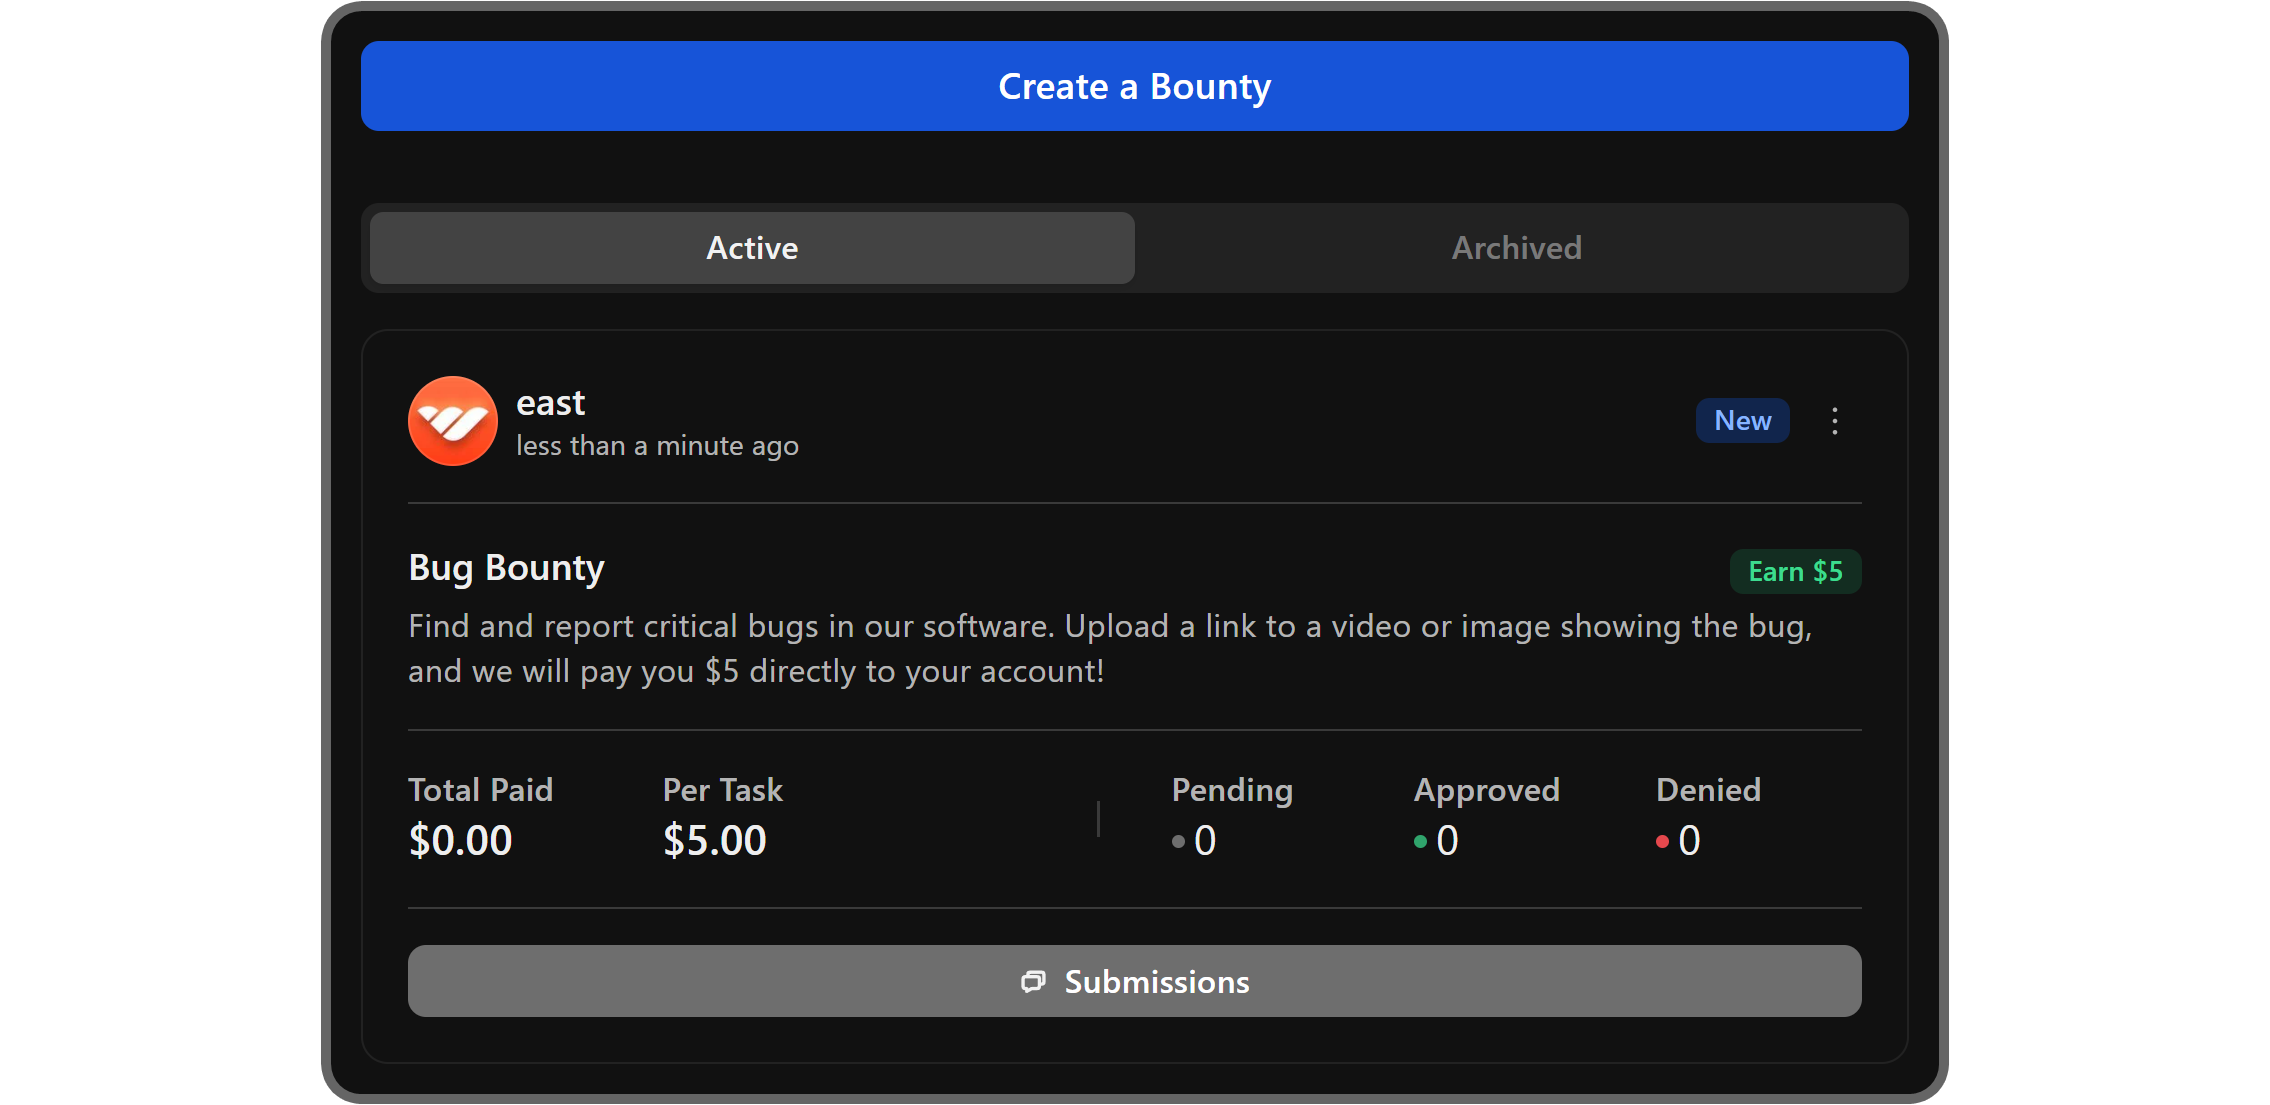The image size is (2270, 1105).
Task: Click the Approved count label
Action: 1486,790
